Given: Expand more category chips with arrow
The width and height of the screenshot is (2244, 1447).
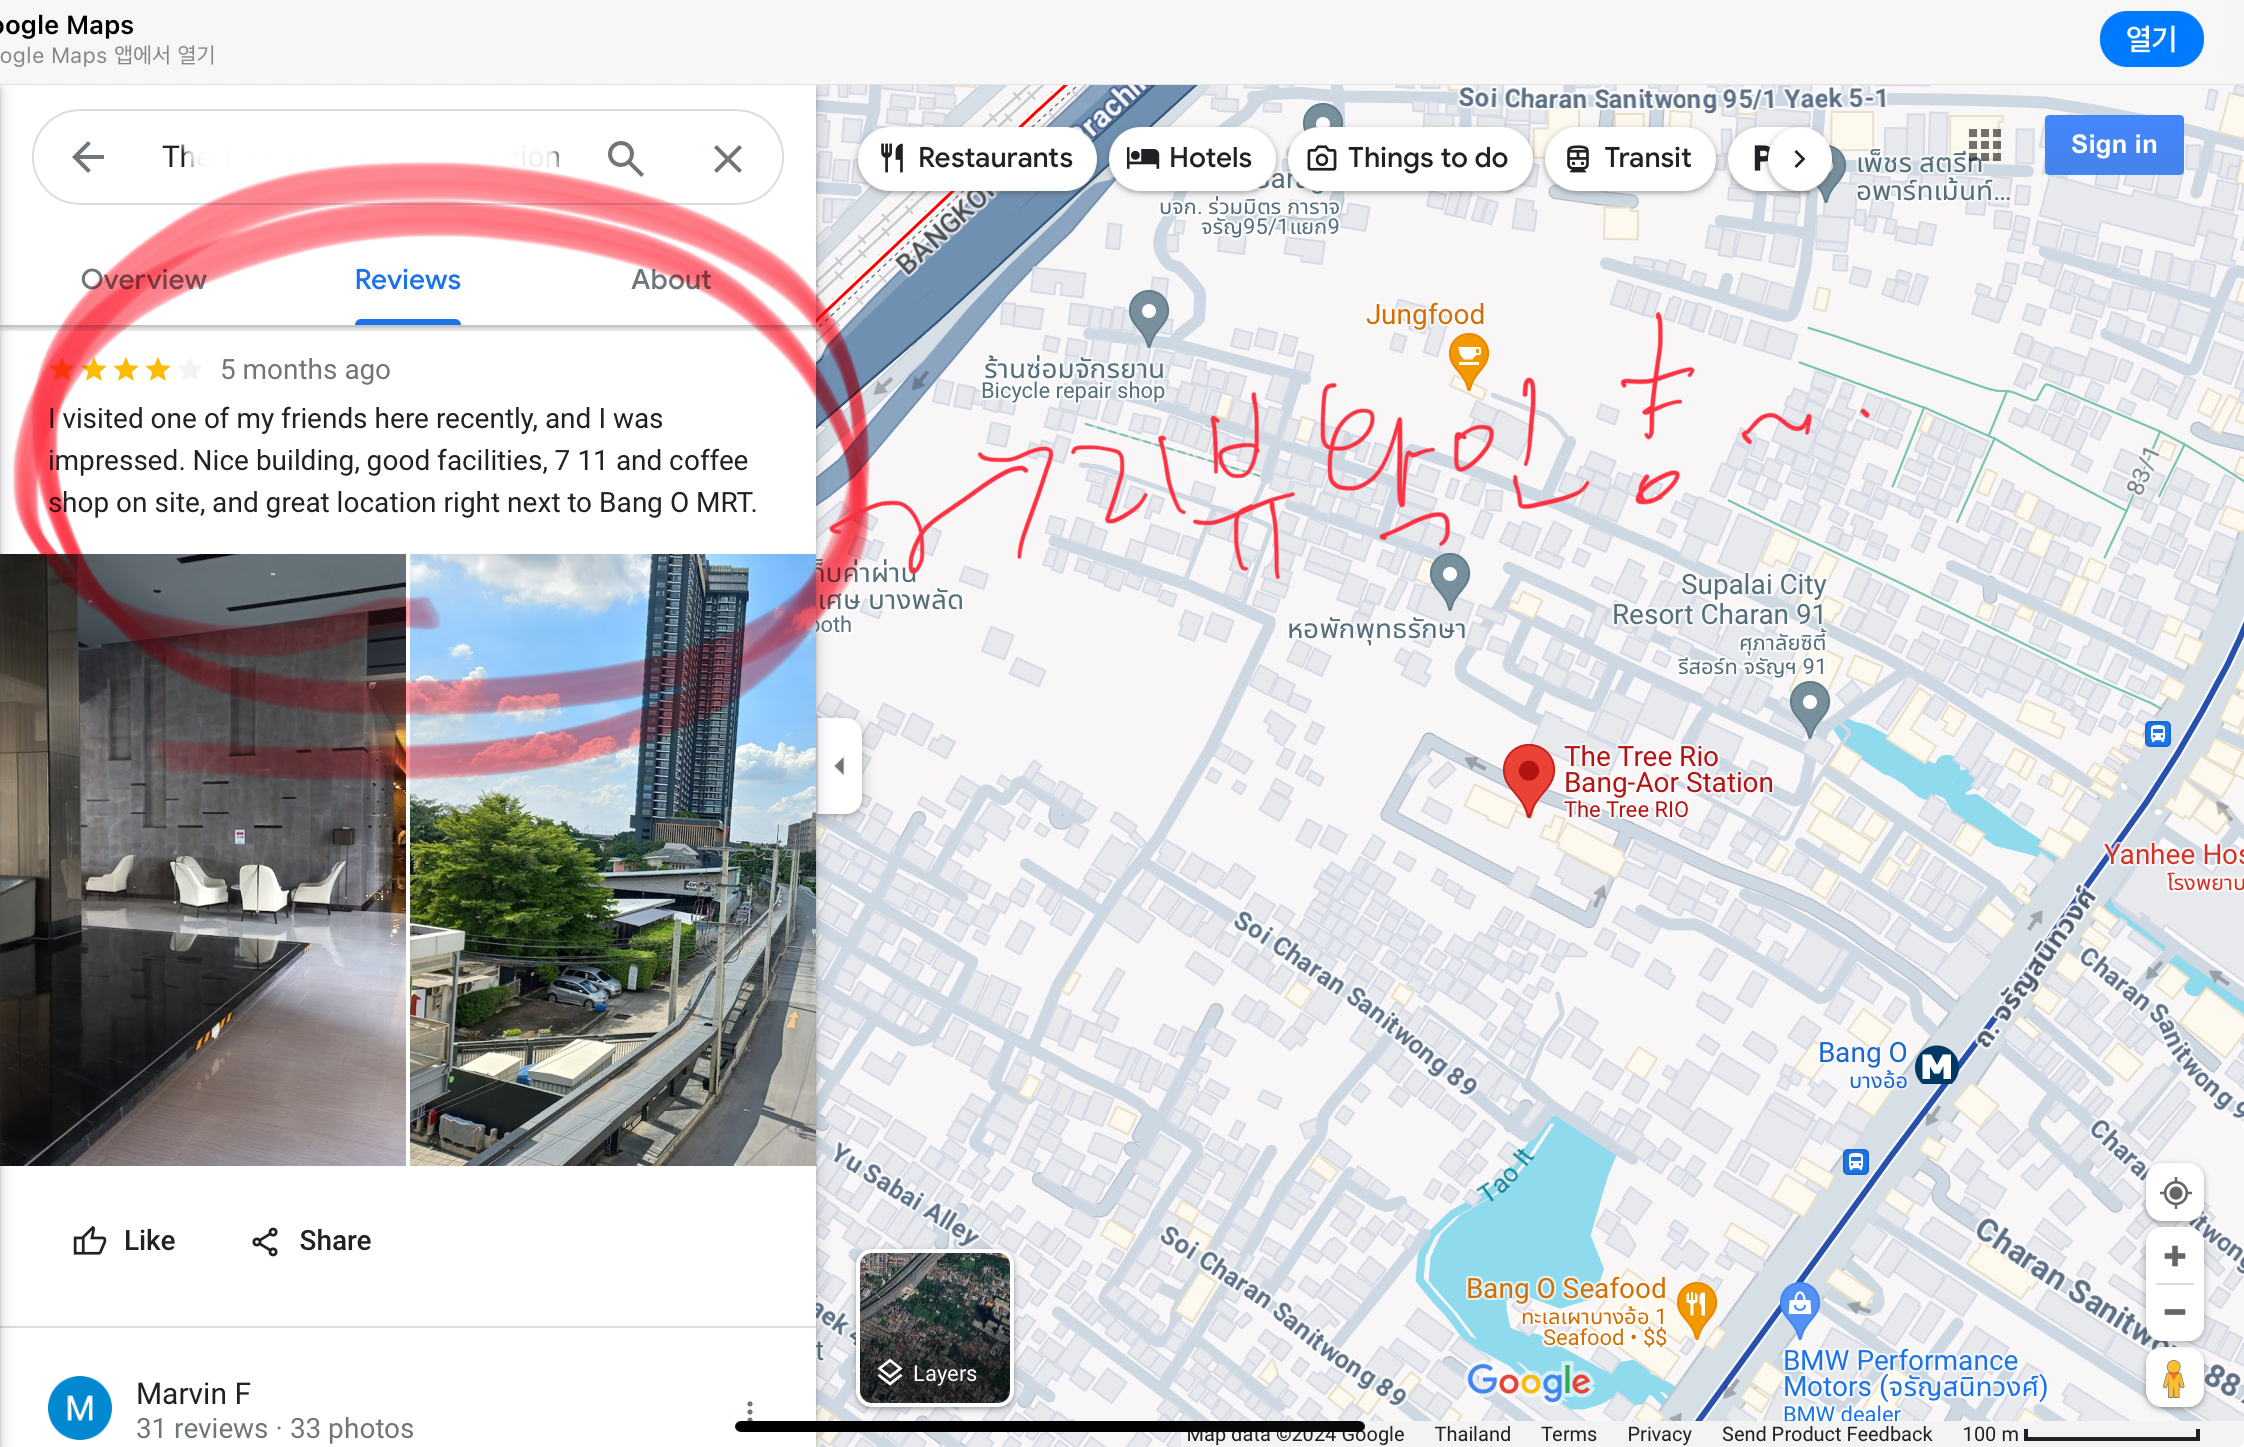Looking at the screenshot, I should point(1799,158).
